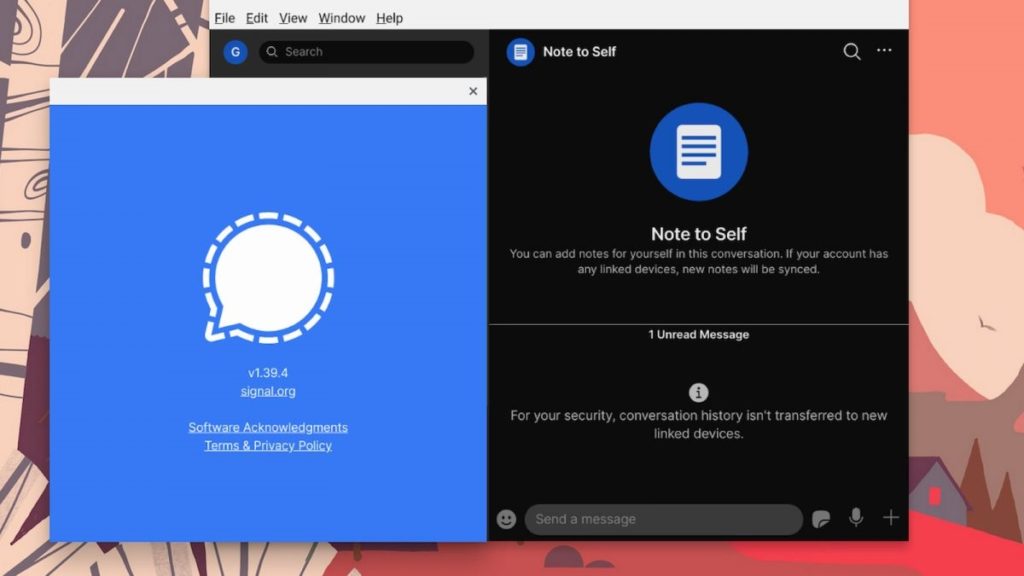Open the emoji picker in message composer

pyautogui.click(x=507, y=519)
